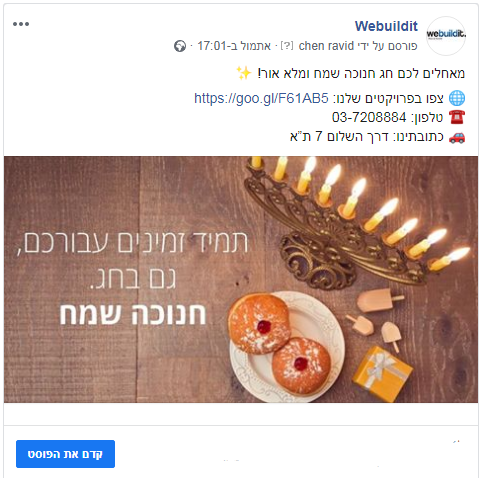Open the goo.gl/F61AB5 projects link
The width and height of the screenshot is (479, 479).
[261, 98]
